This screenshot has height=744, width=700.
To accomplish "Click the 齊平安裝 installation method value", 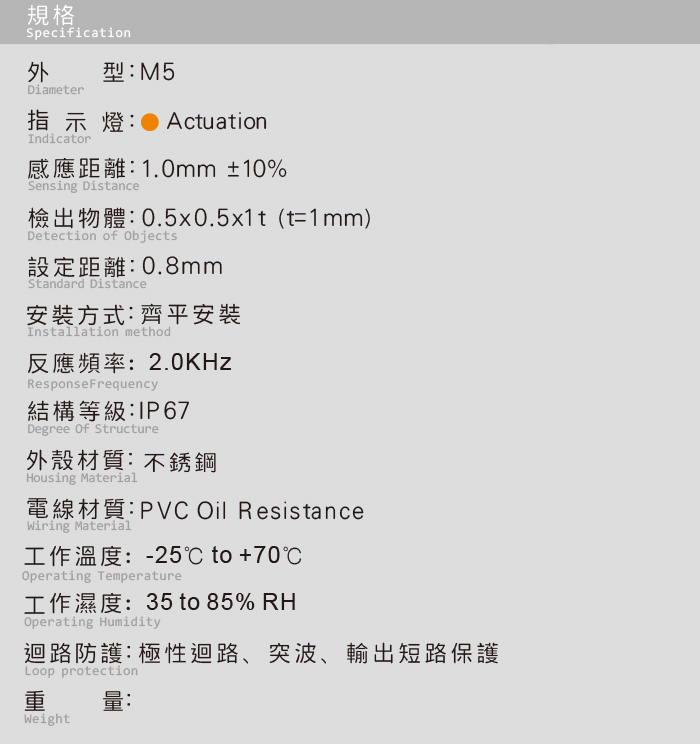I will pos(191,315).
